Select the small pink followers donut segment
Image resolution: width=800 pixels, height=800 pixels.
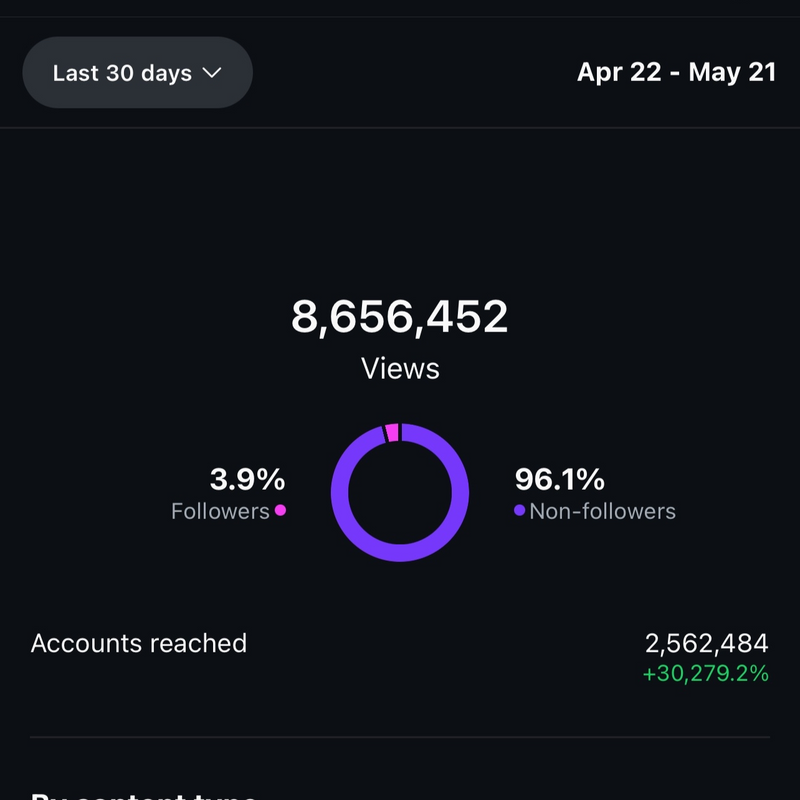coord(392,432)
